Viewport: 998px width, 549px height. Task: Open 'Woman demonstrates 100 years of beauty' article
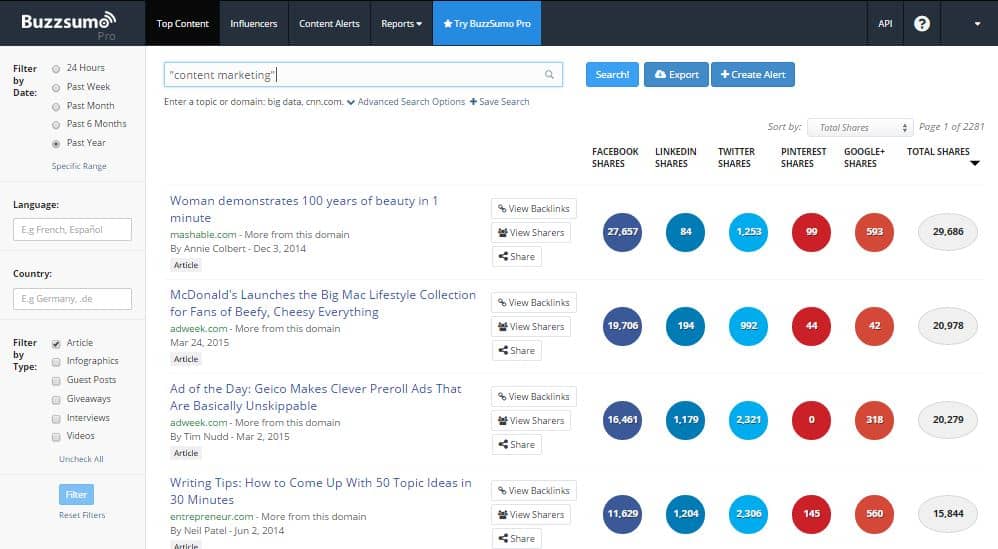(304, 209)
